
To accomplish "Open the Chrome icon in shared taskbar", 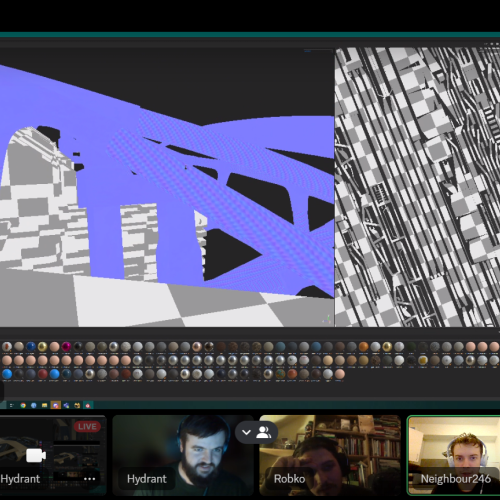I will pyautogui.click(x=23, y=405).
